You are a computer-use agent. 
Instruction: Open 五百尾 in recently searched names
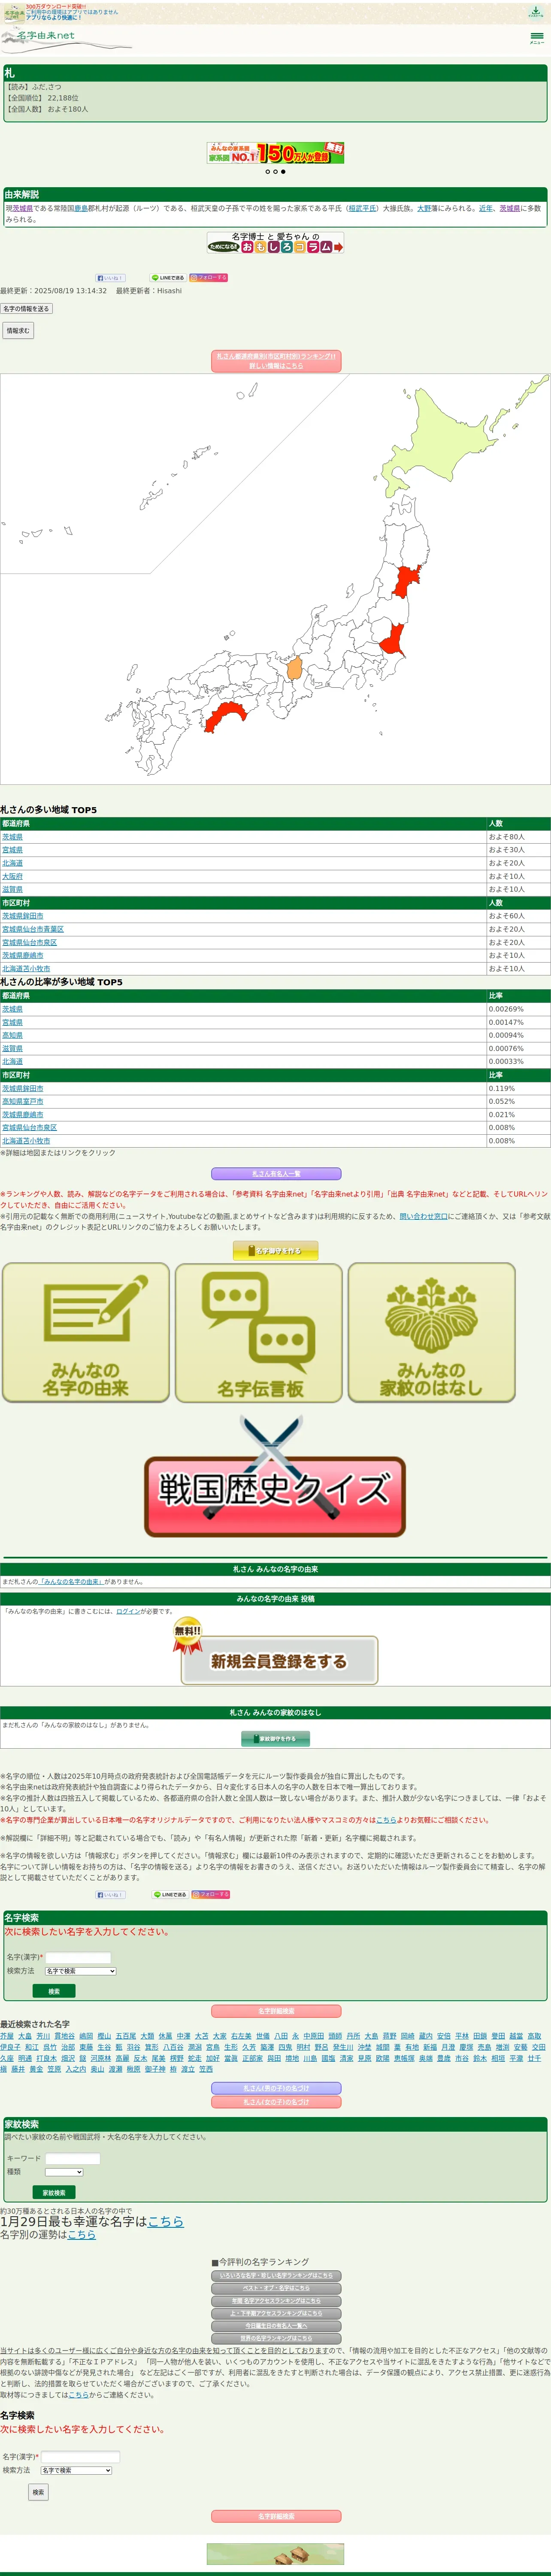click(x=126, y=2036)
